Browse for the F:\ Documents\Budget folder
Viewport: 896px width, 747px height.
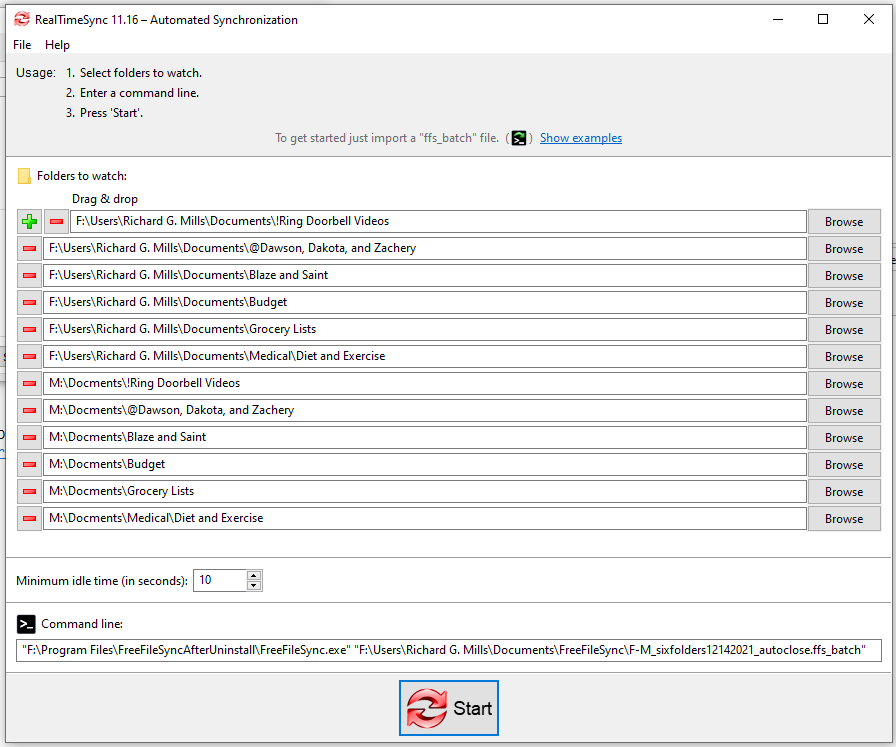pyautogui.click(x=844, y=302)
